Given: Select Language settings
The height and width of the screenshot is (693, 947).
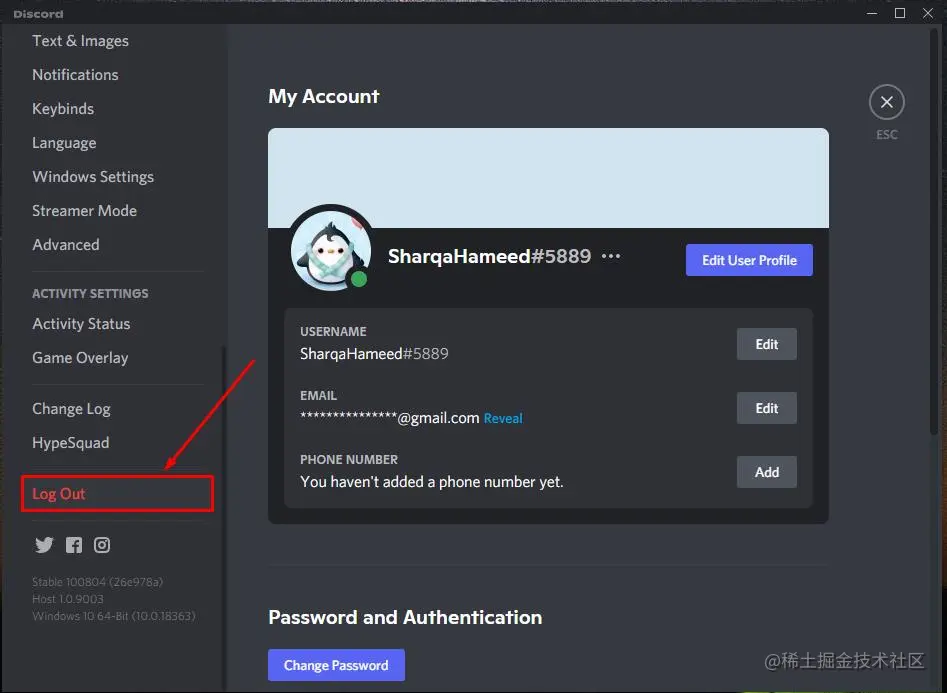Looking at the screenshot, I should coord(64,143).
